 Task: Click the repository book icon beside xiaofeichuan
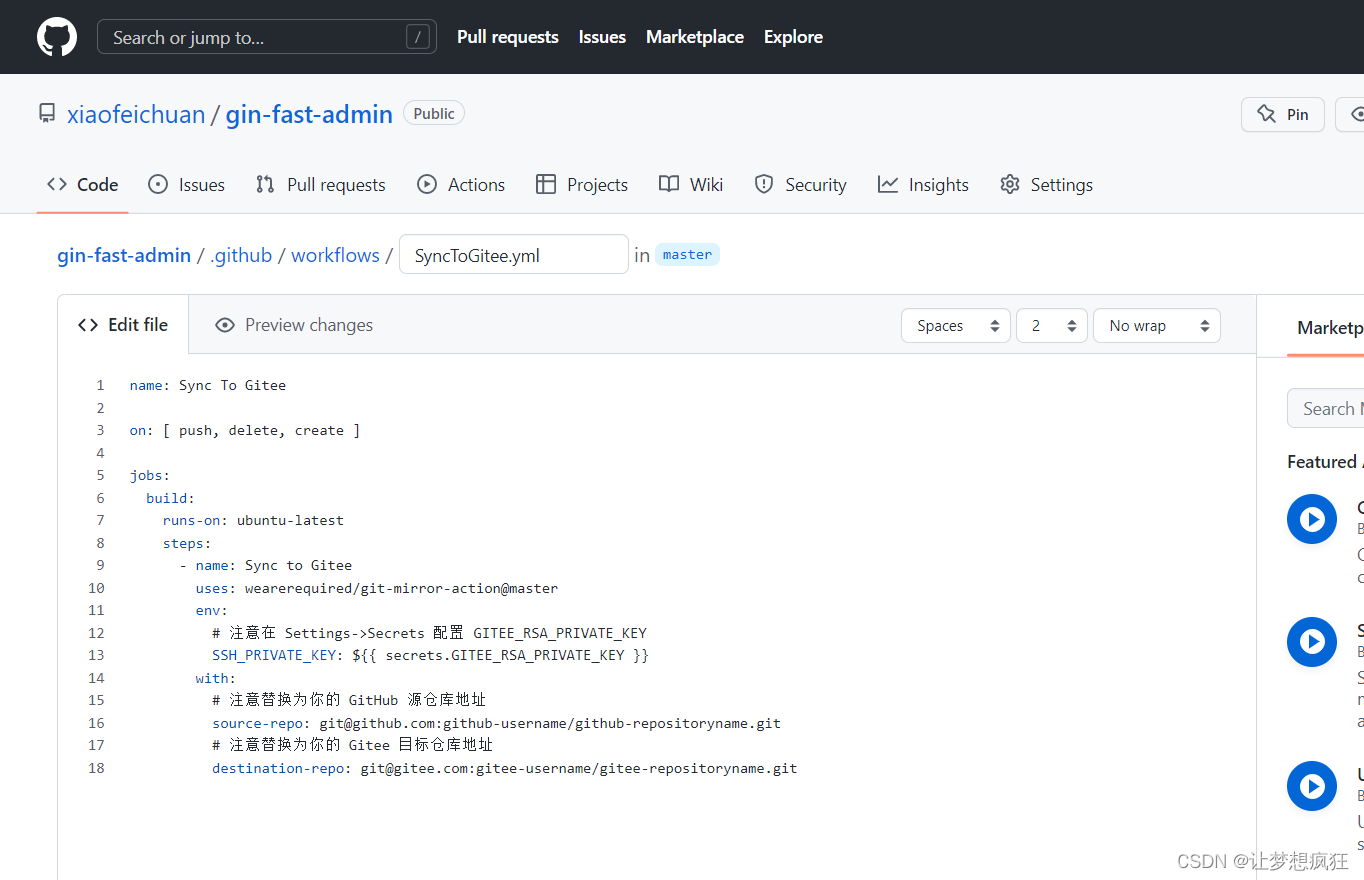tap(47, 113)
